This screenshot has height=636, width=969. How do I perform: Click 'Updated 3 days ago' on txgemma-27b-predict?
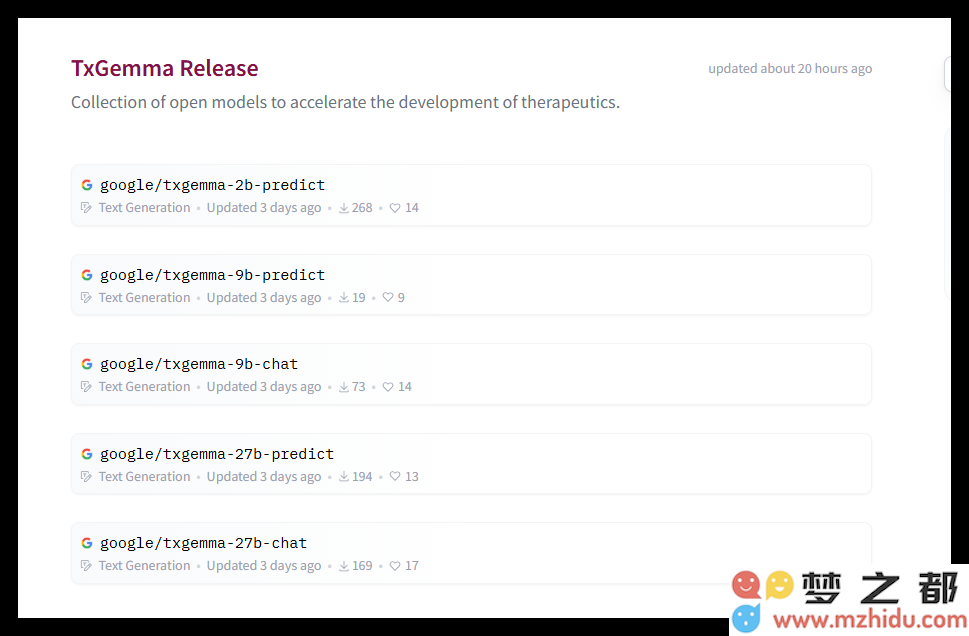point(264,477)
